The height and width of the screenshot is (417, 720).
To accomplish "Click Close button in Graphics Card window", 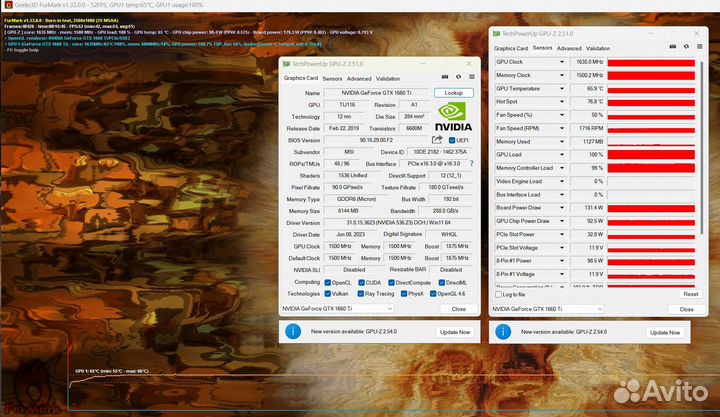I will 459,309.
